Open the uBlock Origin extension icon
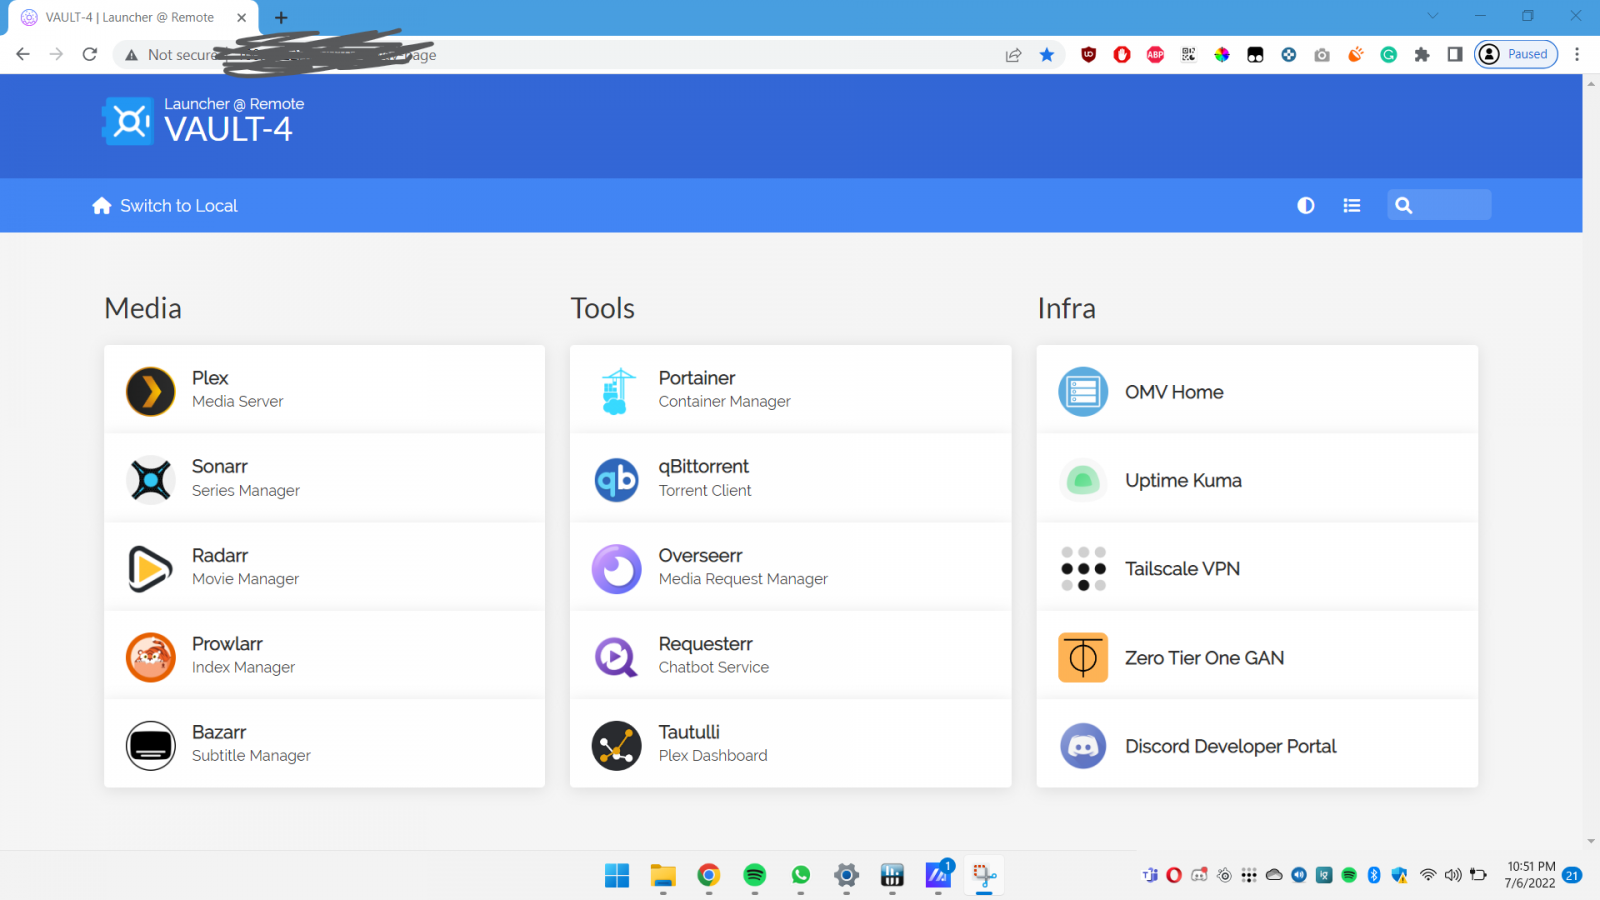1600x900 pixels. click(x=1089, y=55)
